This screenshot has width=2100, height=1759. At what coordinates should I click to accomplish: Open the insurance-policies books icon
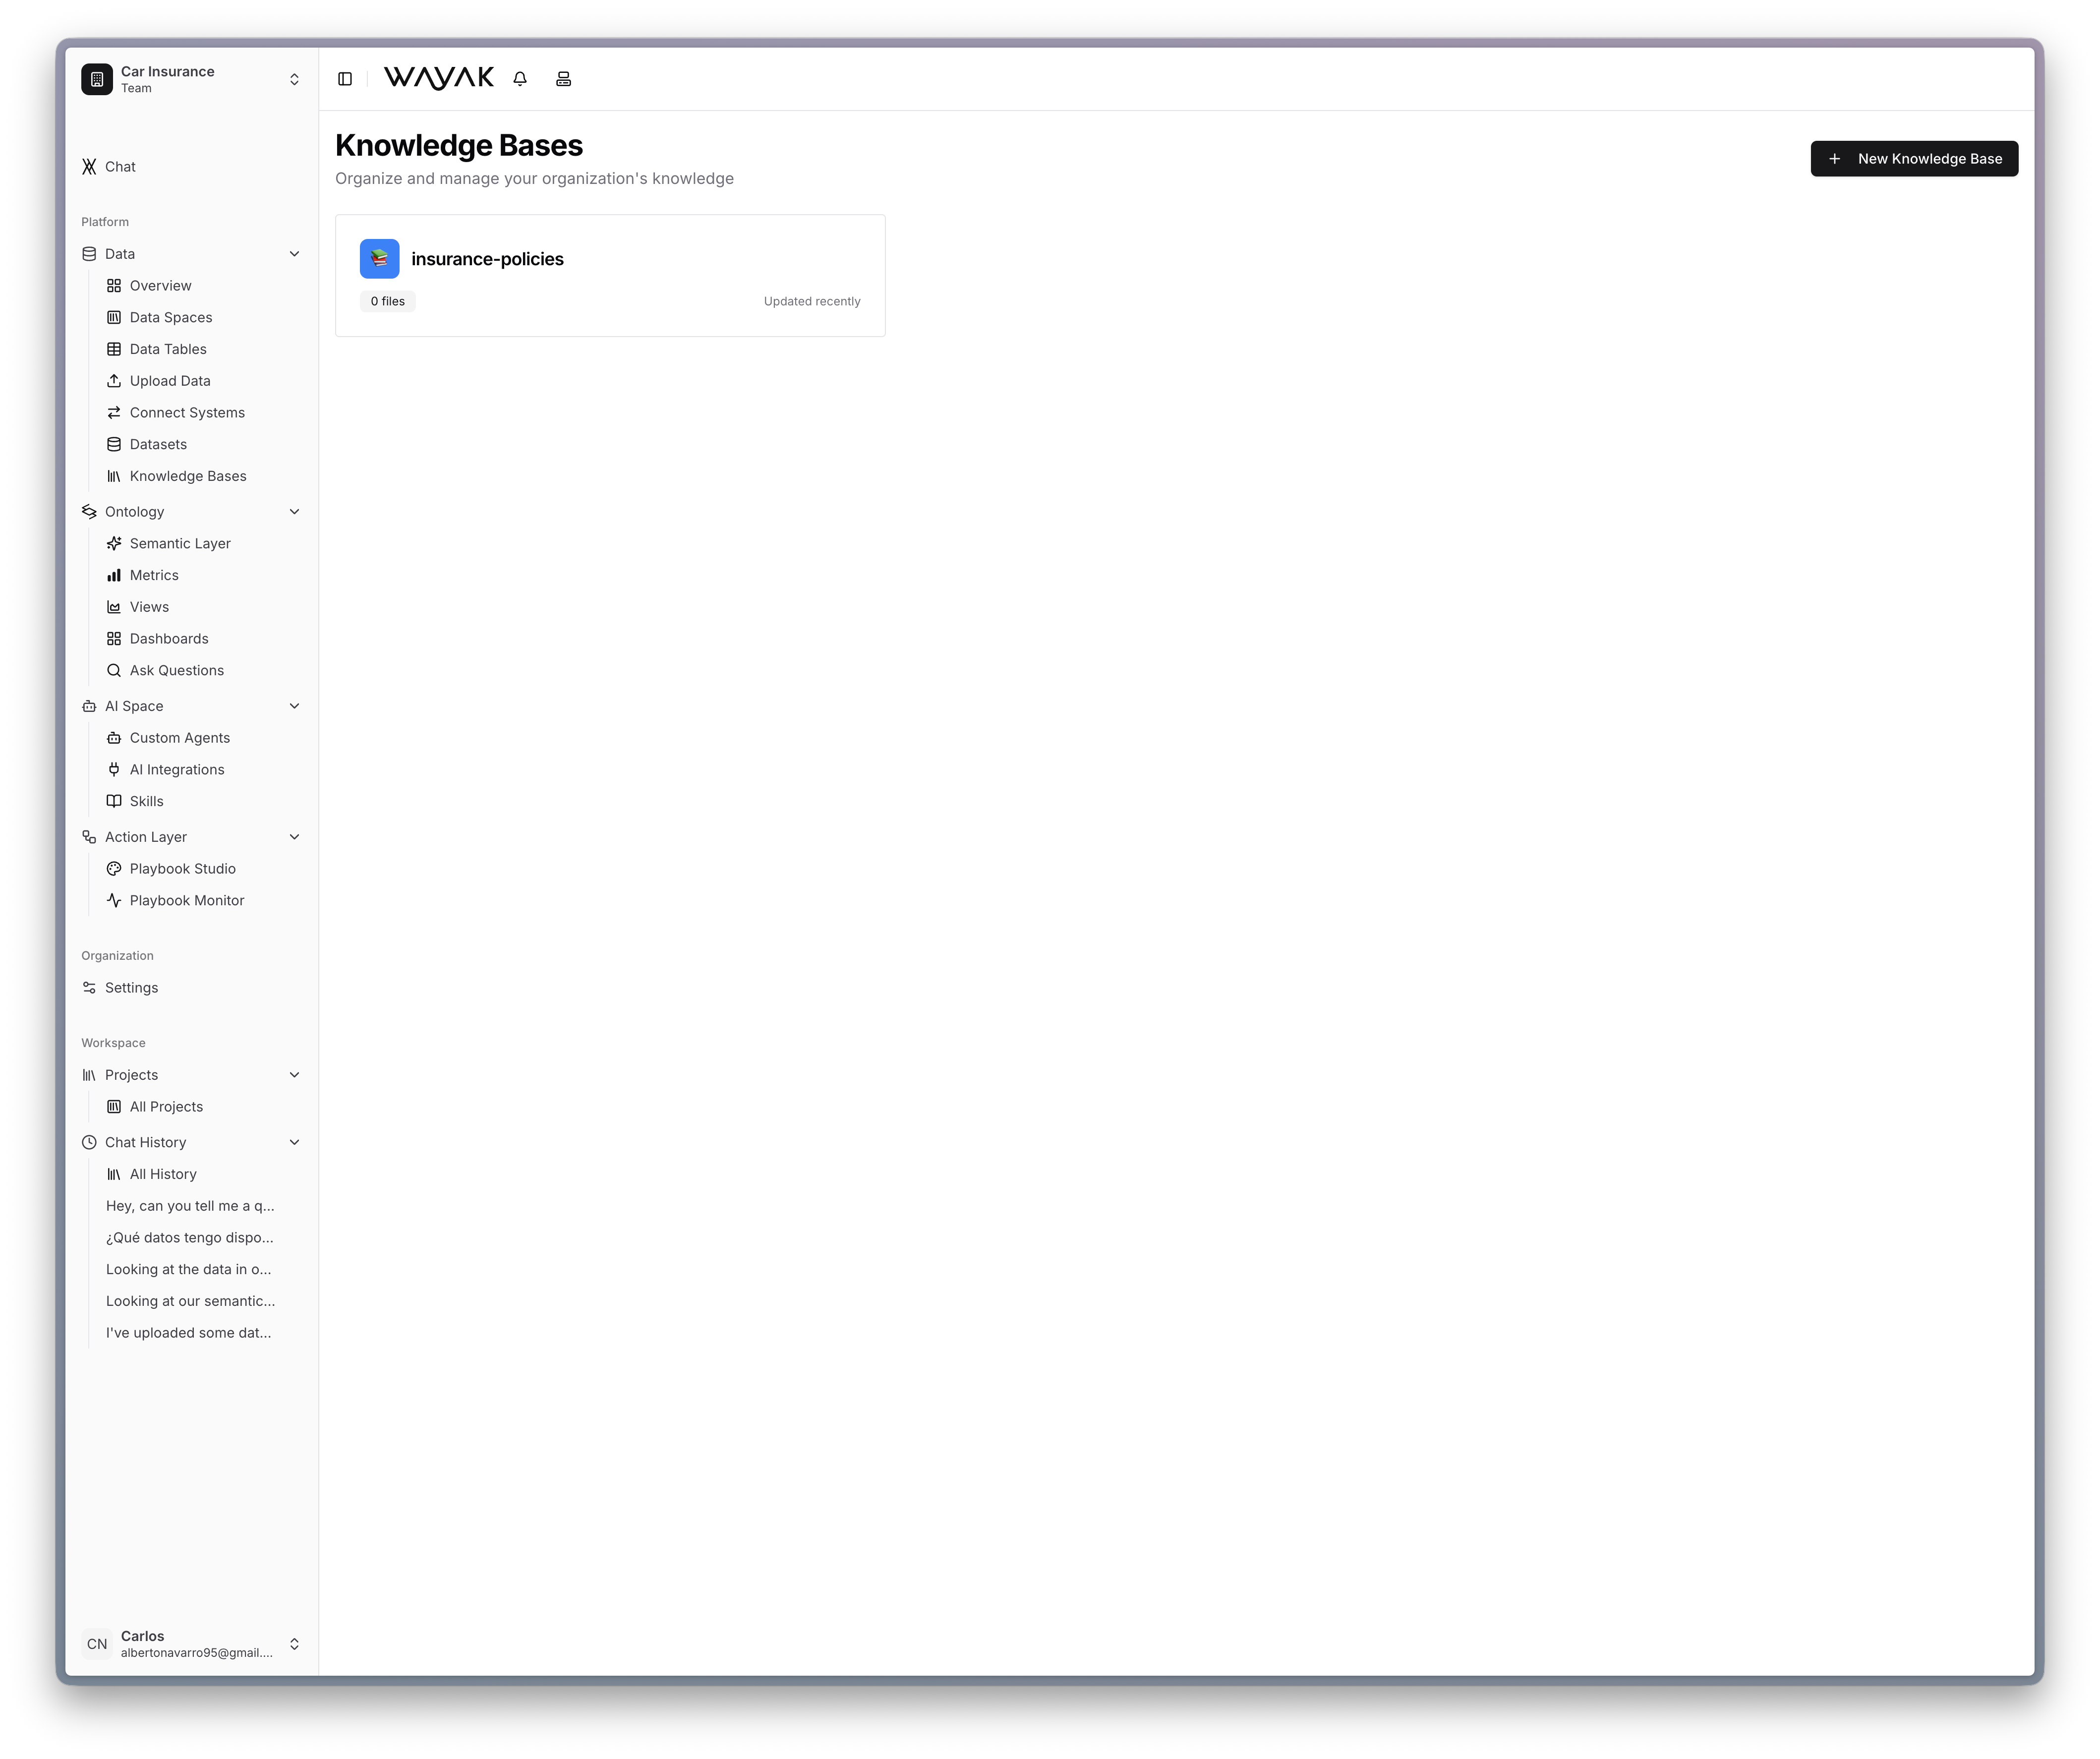380,259
